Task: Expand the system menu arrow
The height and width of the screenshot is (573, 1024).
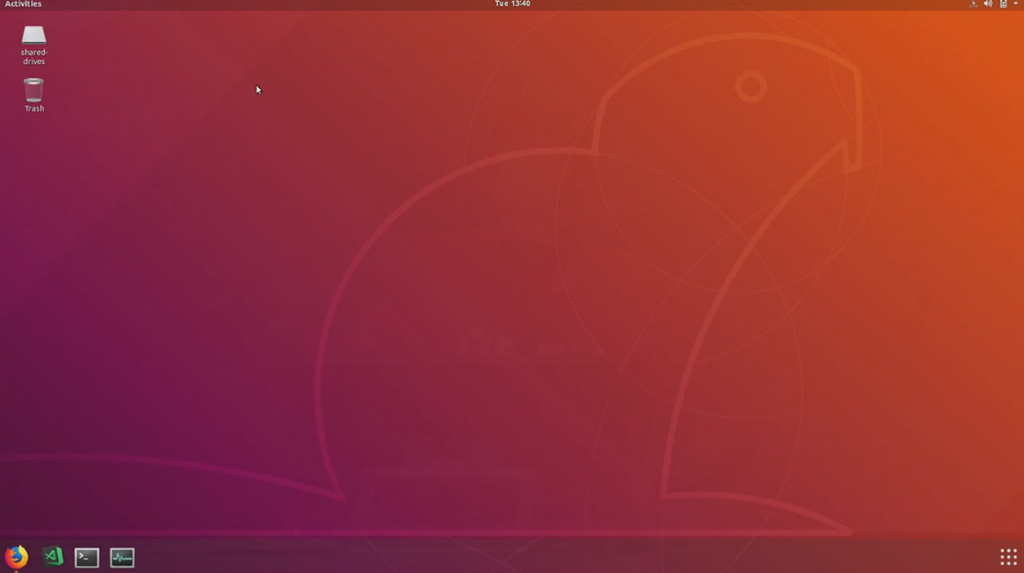Action: tap(1016, 4)
